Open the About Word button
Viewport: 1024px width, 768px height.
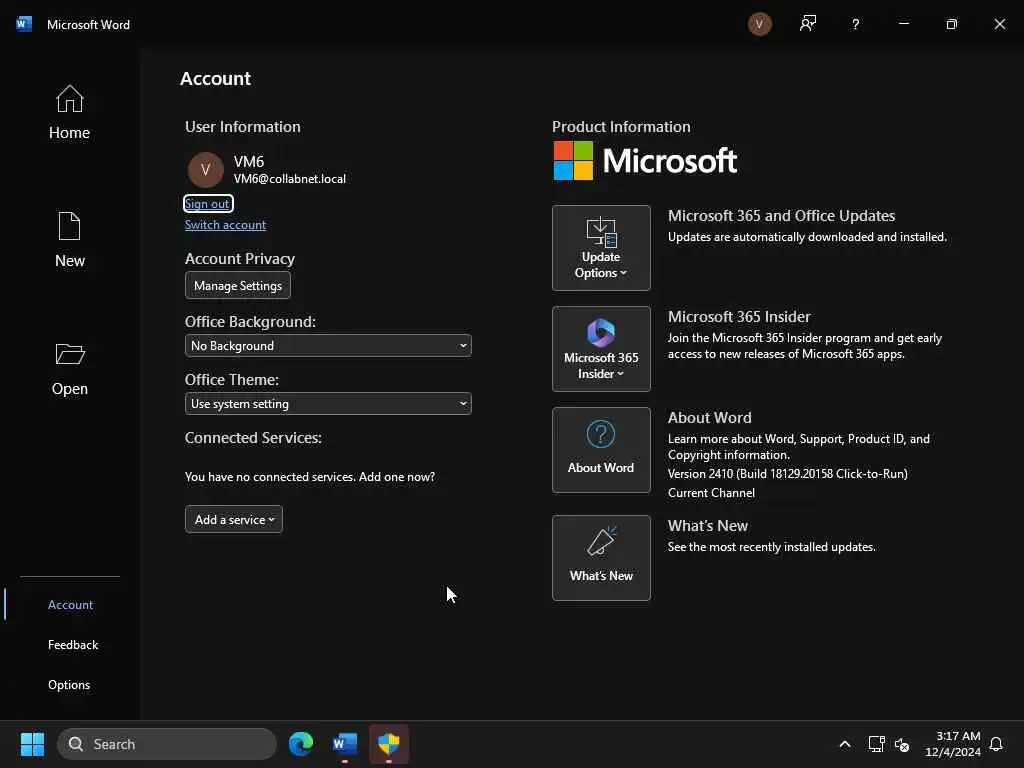(x=601, y=450)
